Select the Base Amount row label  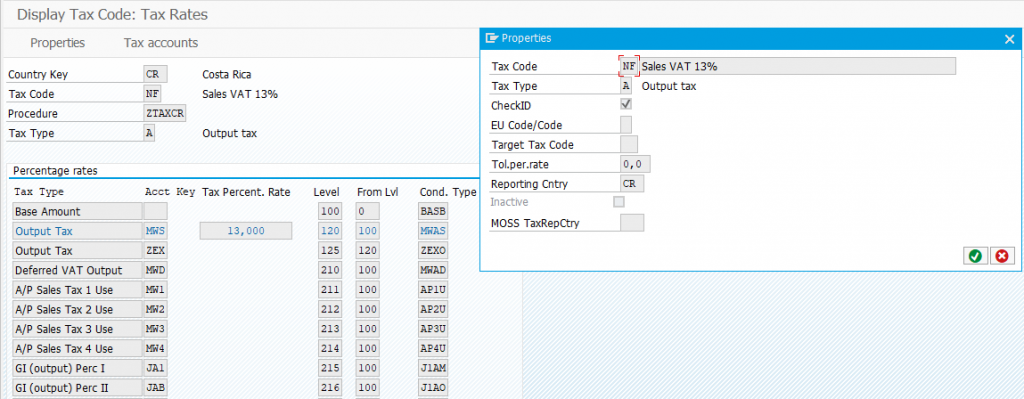tap(77, 212)
